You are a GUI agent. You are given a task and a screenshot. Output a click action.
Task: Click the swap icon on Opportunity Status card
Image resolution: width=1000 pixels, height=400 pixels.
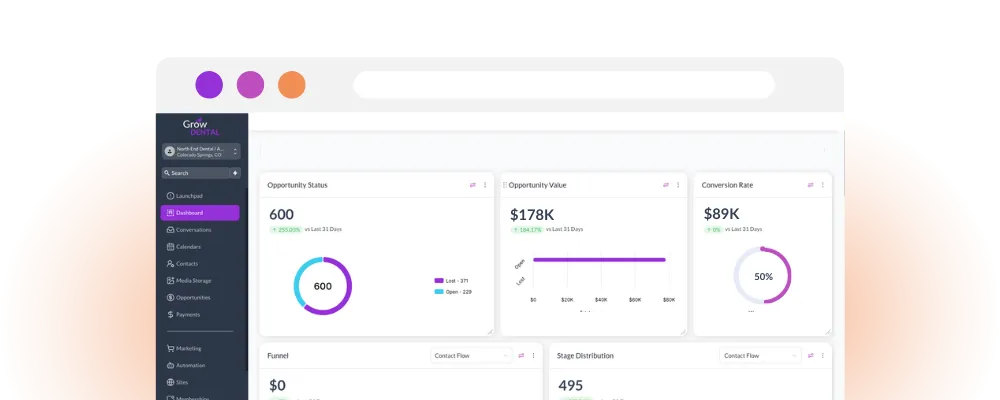(473, 185)
